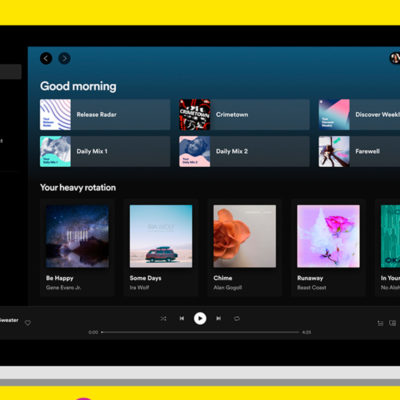
Task: Click the track duration time label
Action: pyautogui.click(x=307, y=332)
